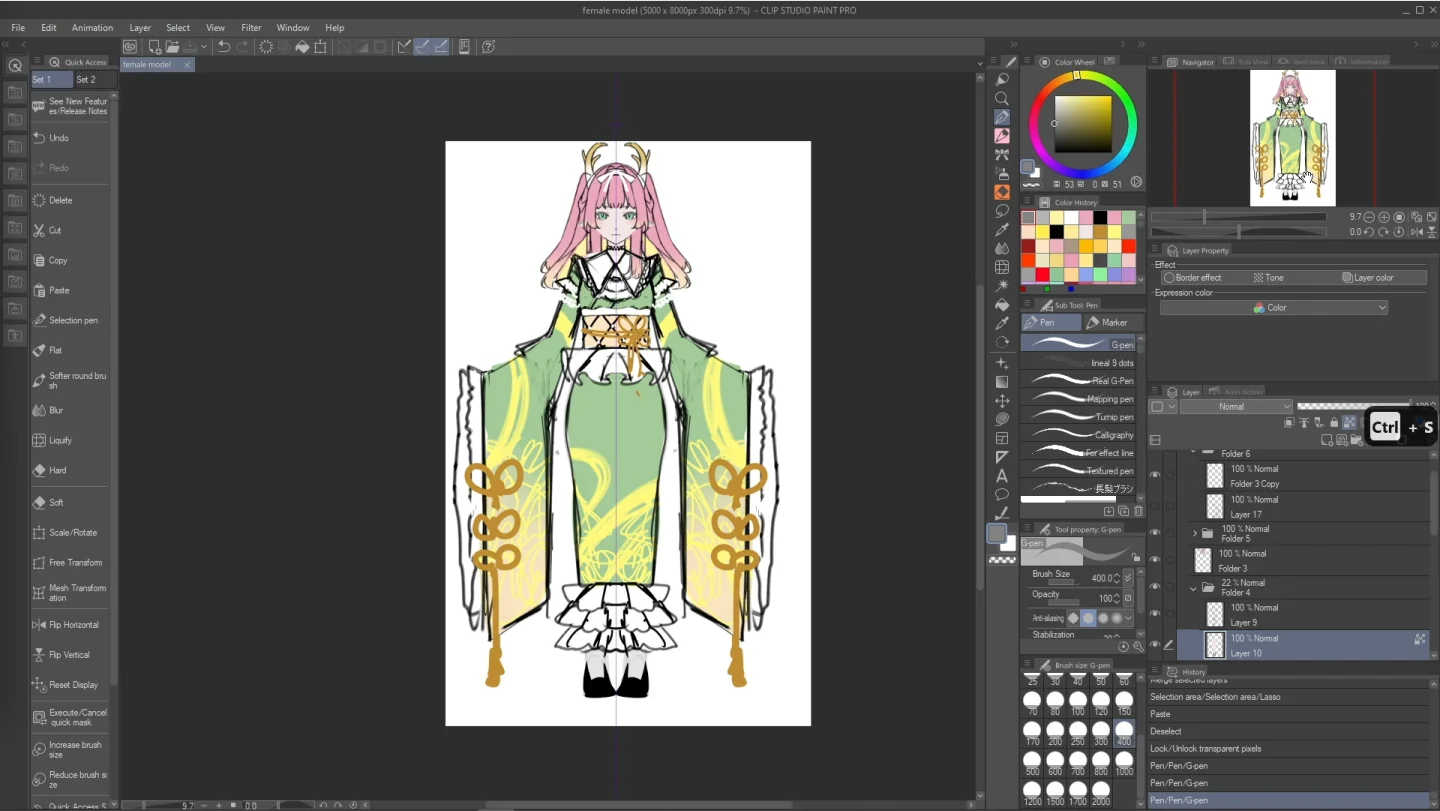
Task: Hide the Folder 3 layer
Action: (x=1155, y=560)
